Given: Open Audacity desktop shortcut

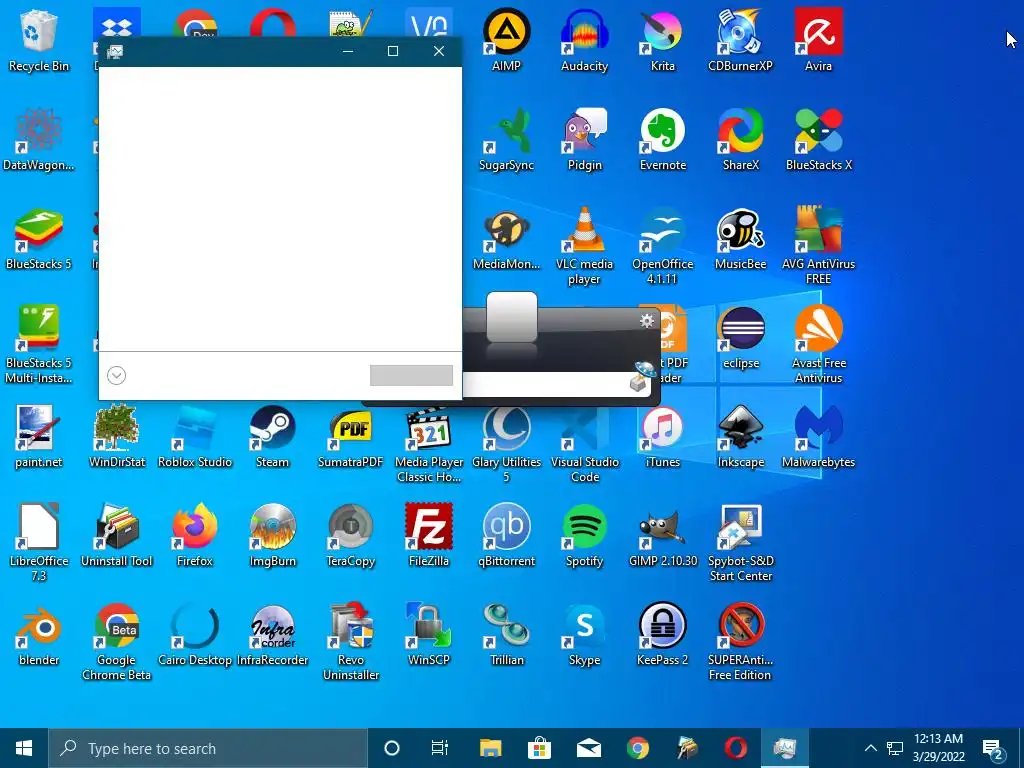Looking at the screenshot, I should pyautogui.click(x=584, y=39).
